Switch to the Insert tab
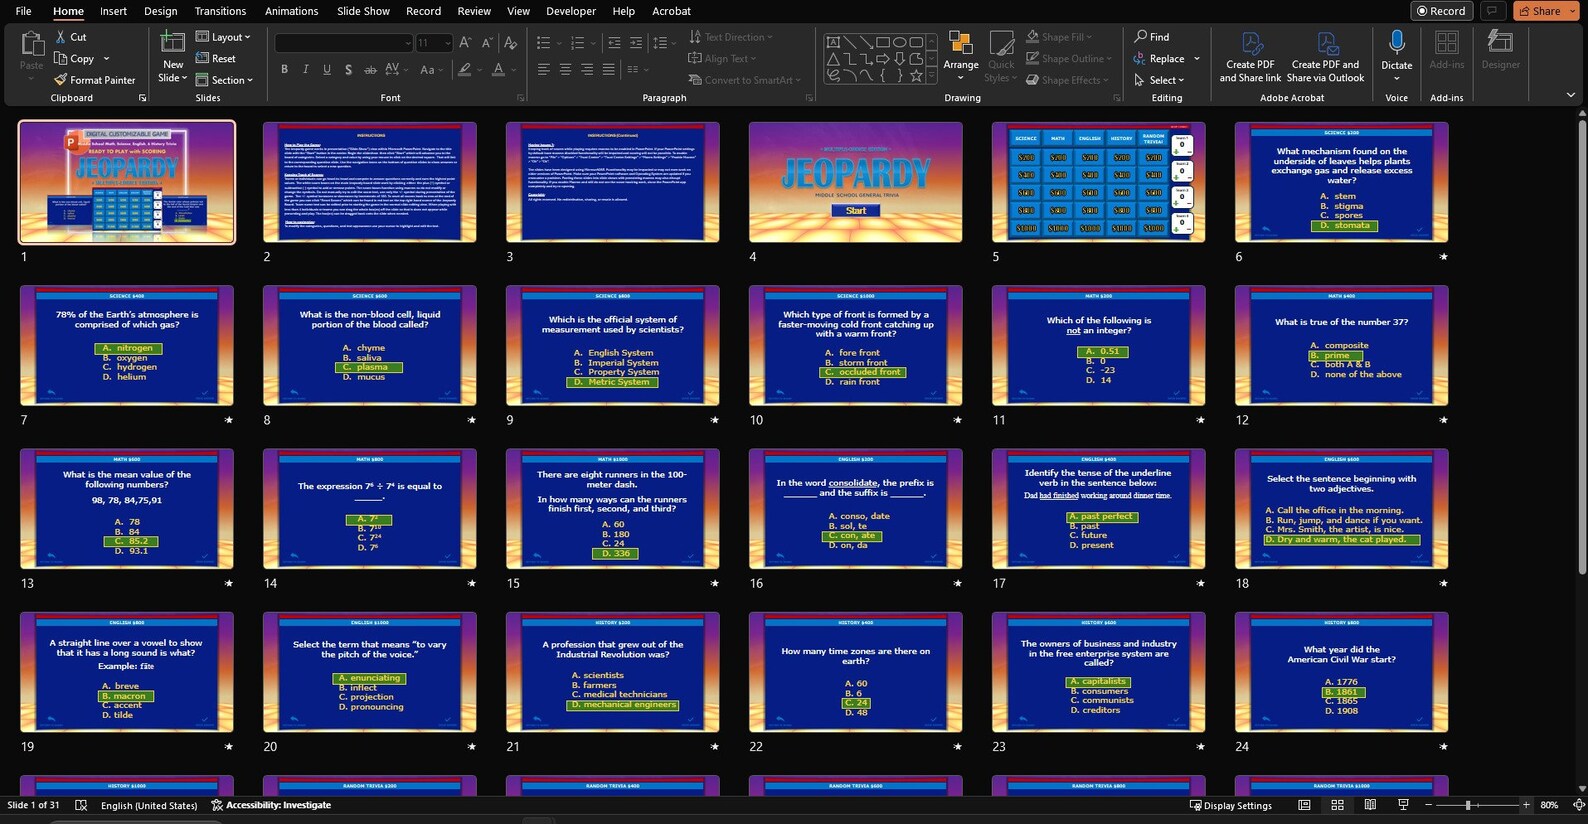 coord(113,11)
